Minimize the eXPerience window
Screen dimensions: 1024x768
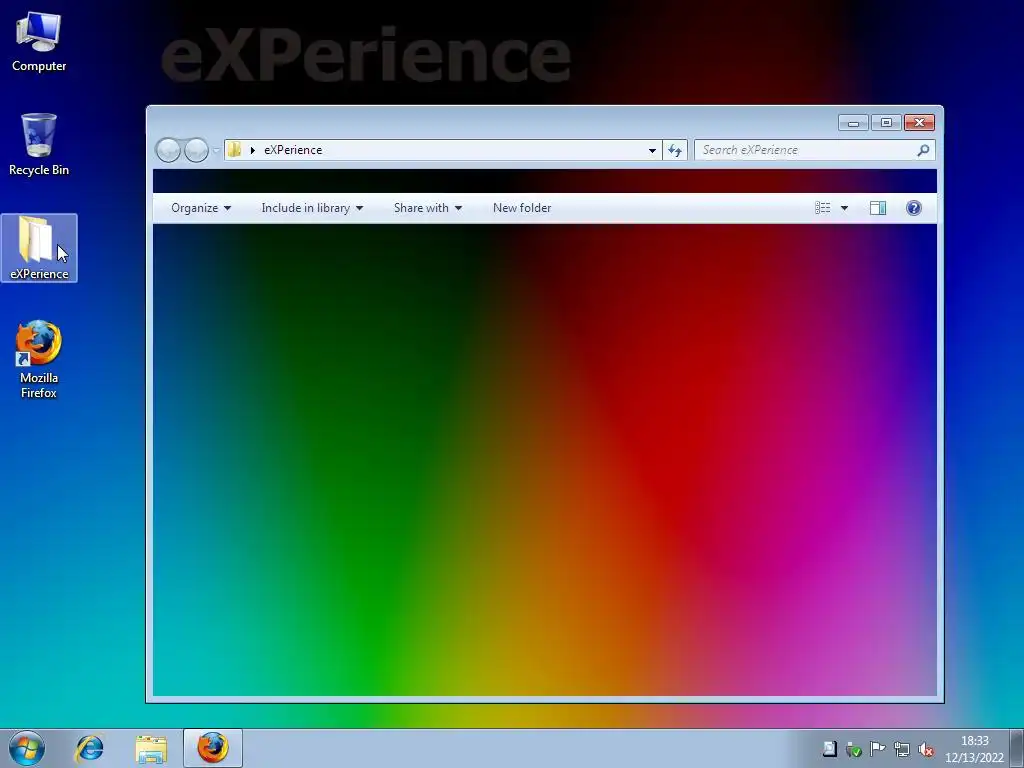[853, 123]
